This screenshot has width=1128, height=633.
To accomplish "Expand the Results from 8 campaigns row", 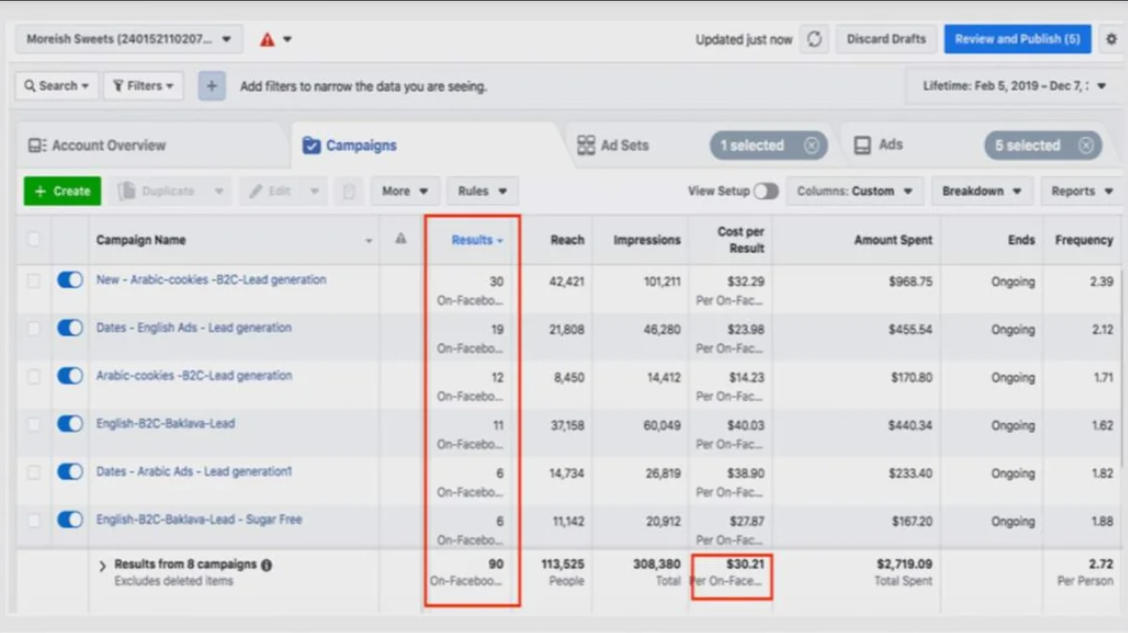I will pyautogui.click(x=102, y=566).
